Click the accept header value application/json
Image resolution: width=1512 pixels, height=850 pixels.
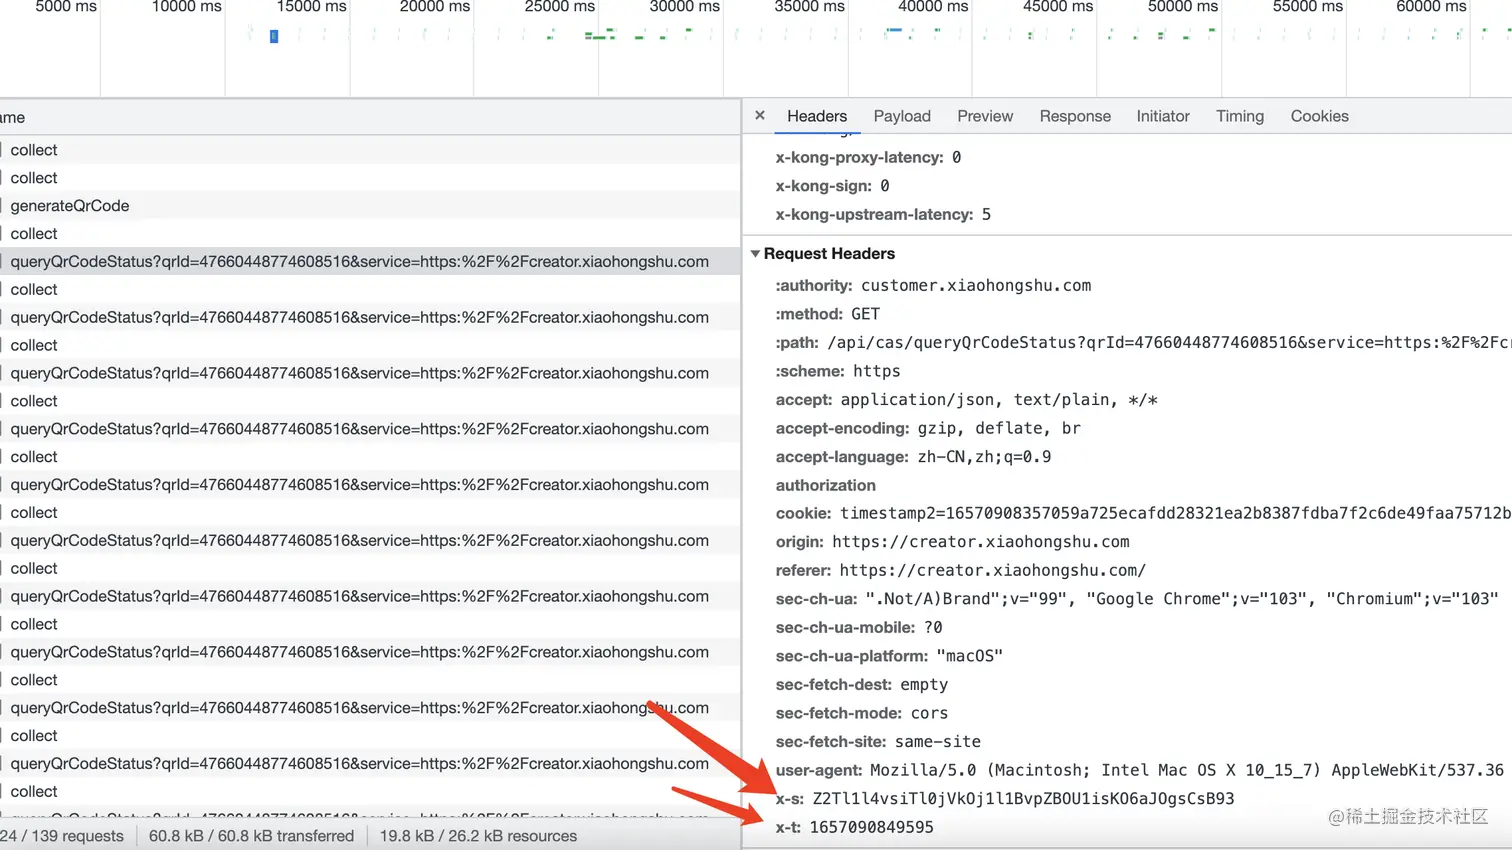pyautogui.click(x=999, y=400)
